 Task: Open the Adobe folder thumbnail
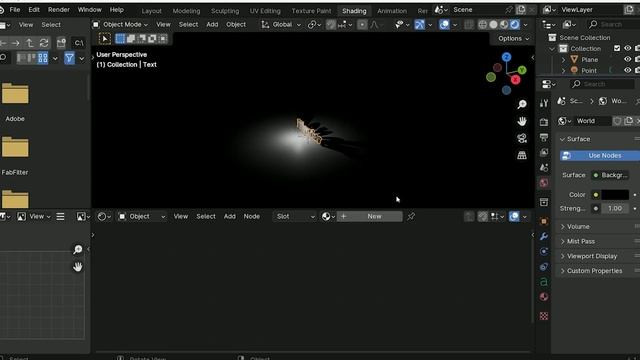pyautogui.click(x=15, y=94)
